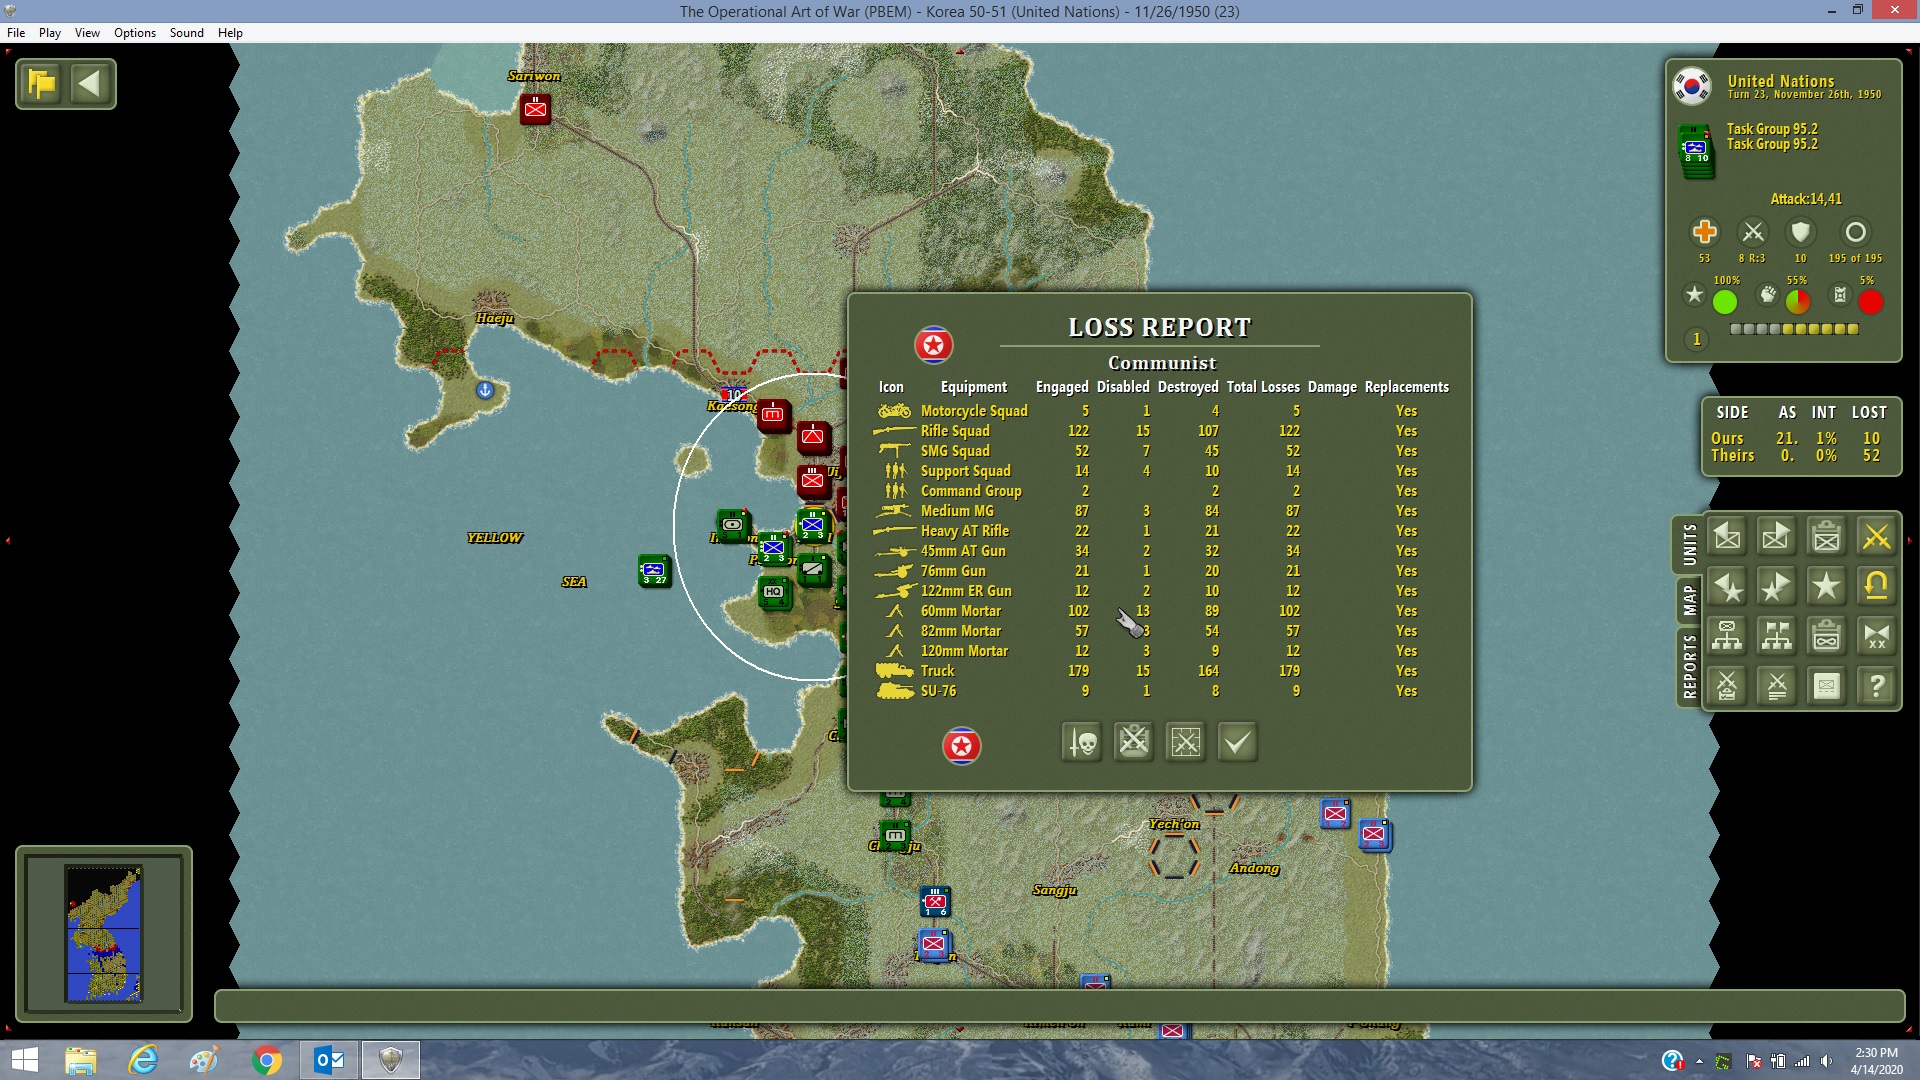Click the unit strength squares bar

(1794, 329)
